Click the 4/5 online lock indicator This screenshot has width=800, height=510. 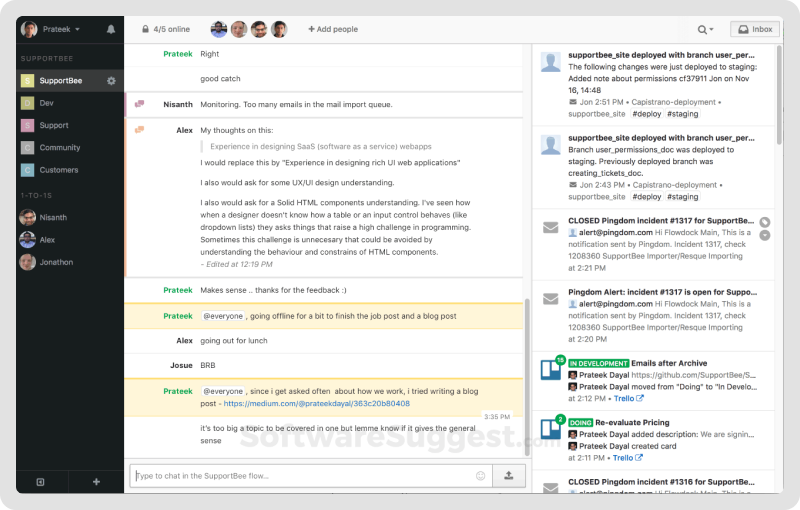click(x=166, y=30)
